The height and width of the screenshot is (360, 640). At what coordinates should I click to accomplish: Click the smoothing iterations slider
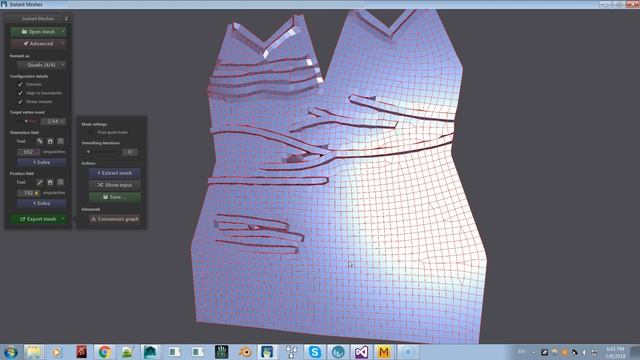pyautogui.click(x=101, y=152)
